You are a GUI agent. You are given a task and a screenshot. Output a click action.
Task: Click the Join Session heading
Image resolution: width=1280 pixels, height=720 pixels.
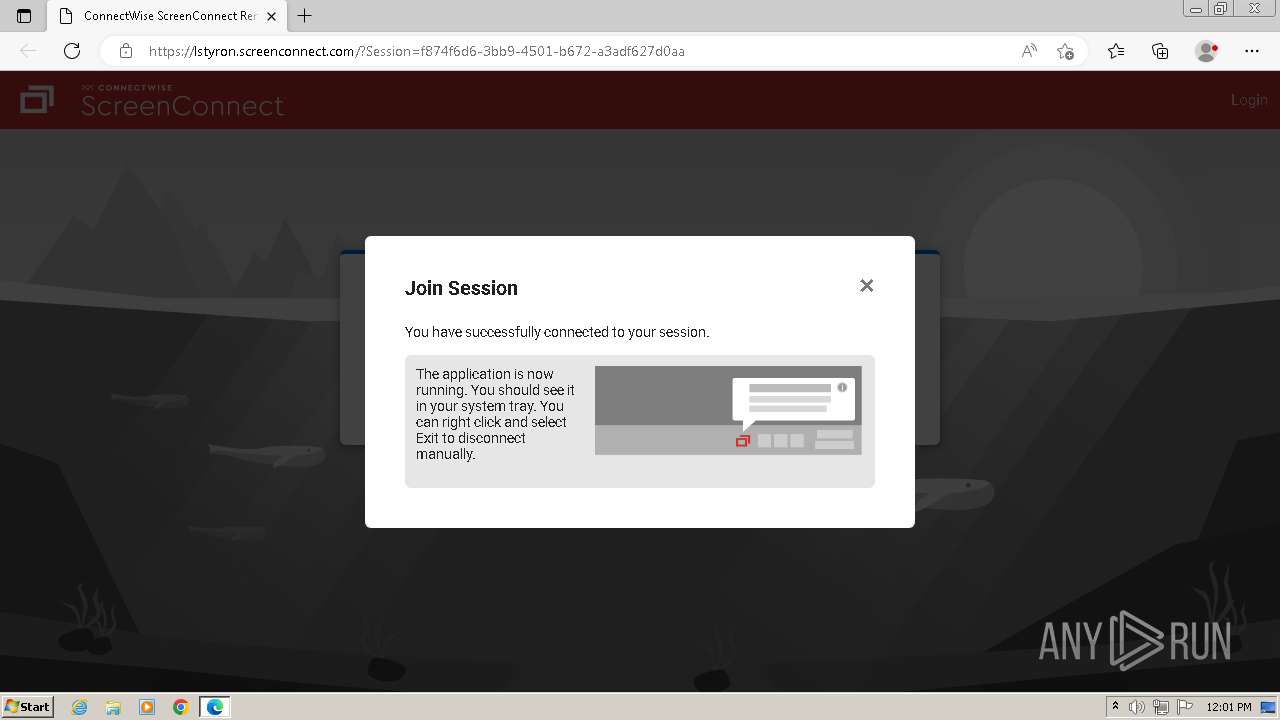pyautogui.click(x=461, y=288)
